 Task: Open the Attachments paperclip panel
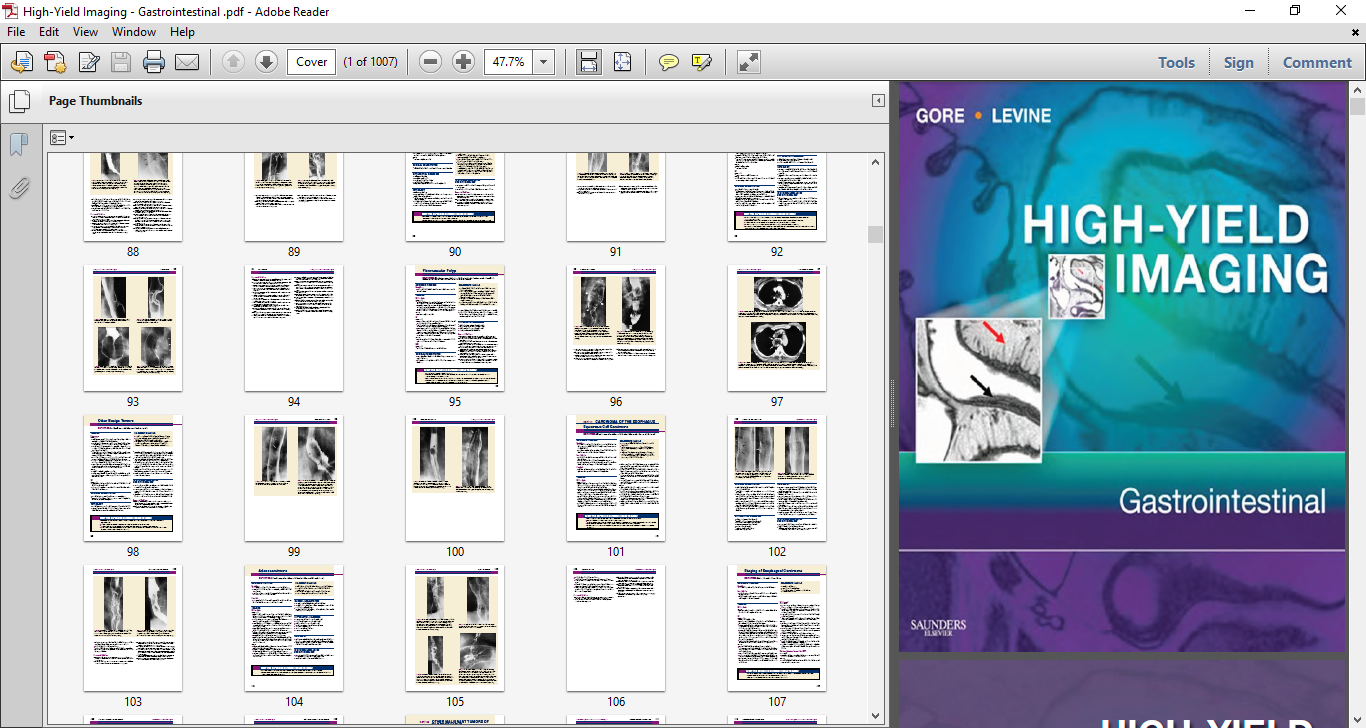(19, 187)
